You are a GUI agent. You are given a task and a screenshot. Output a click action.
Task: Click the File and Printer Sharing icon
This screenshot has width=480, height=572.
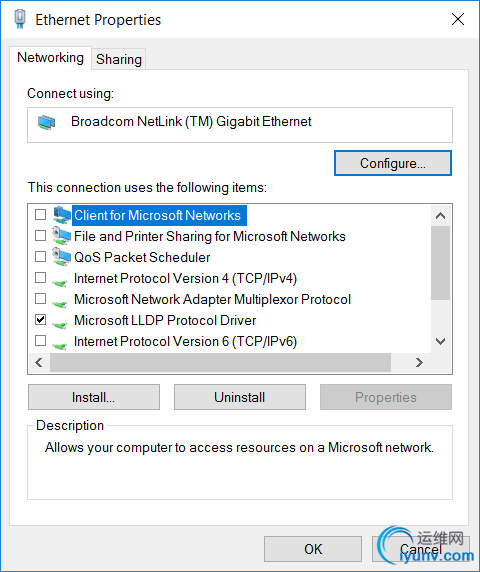(x=61, y=236)
